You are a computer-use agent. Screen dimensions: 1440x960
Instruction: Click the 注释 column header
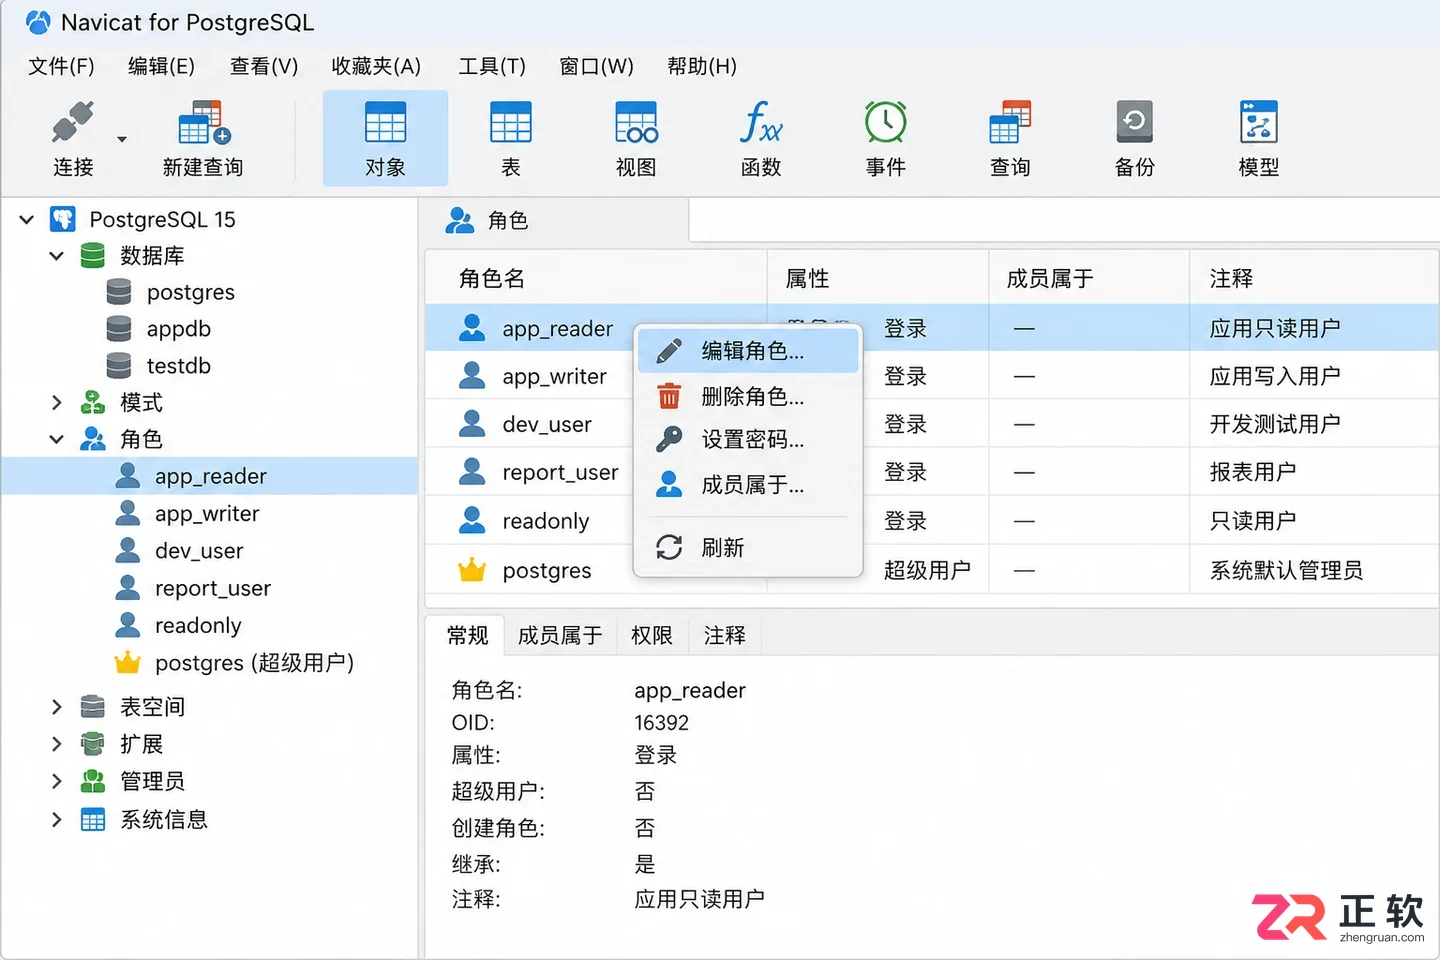coord(1314,278)
